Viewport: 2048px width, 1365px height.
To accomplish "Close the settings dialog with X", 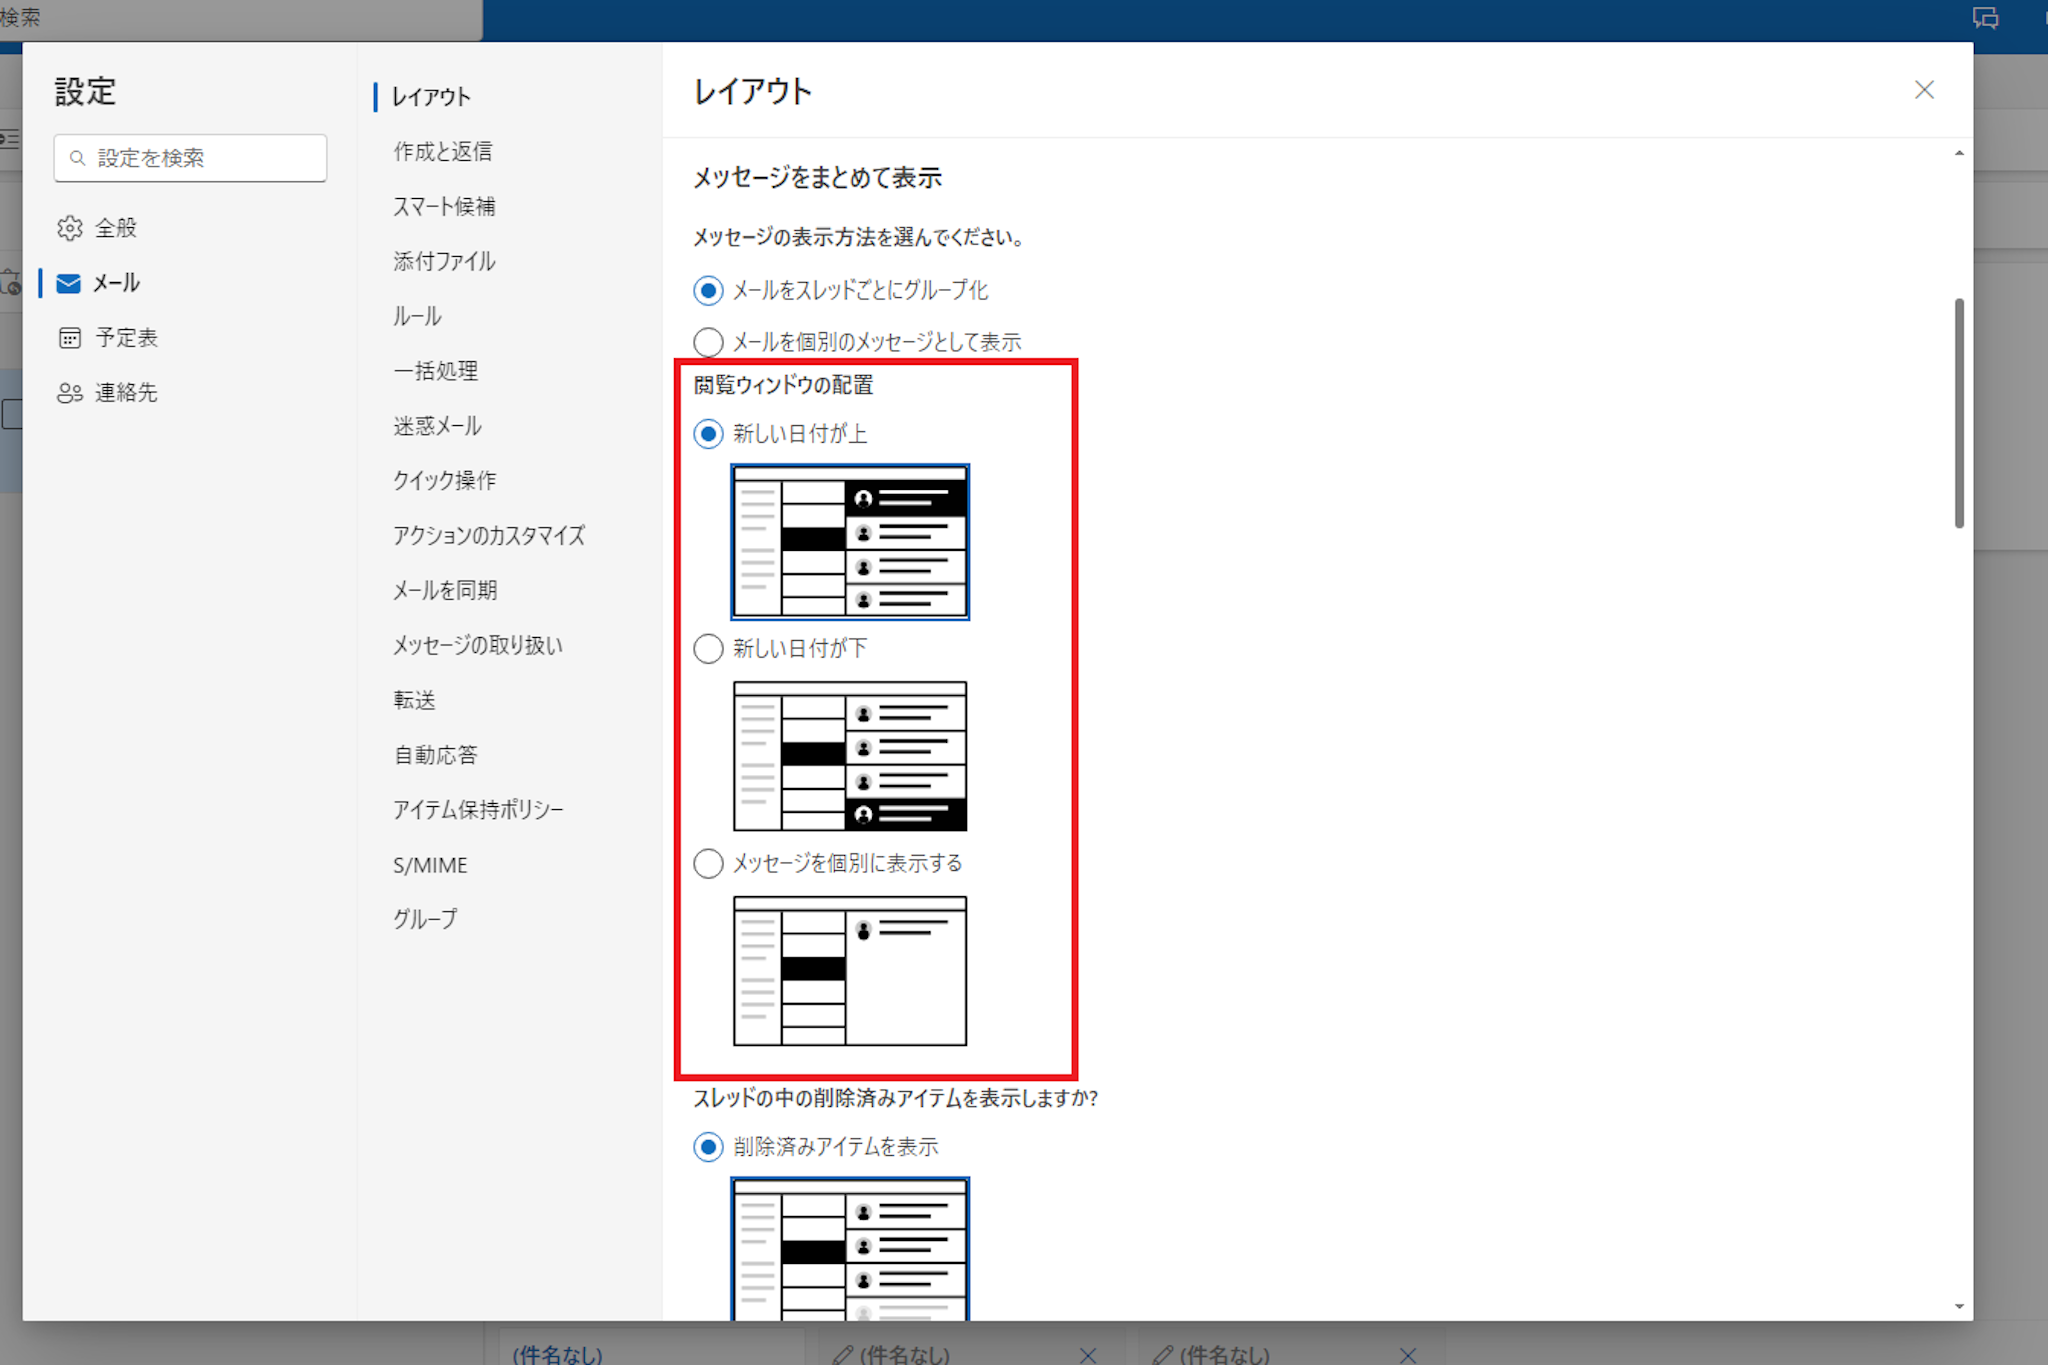I will [x=1924, y=90].
